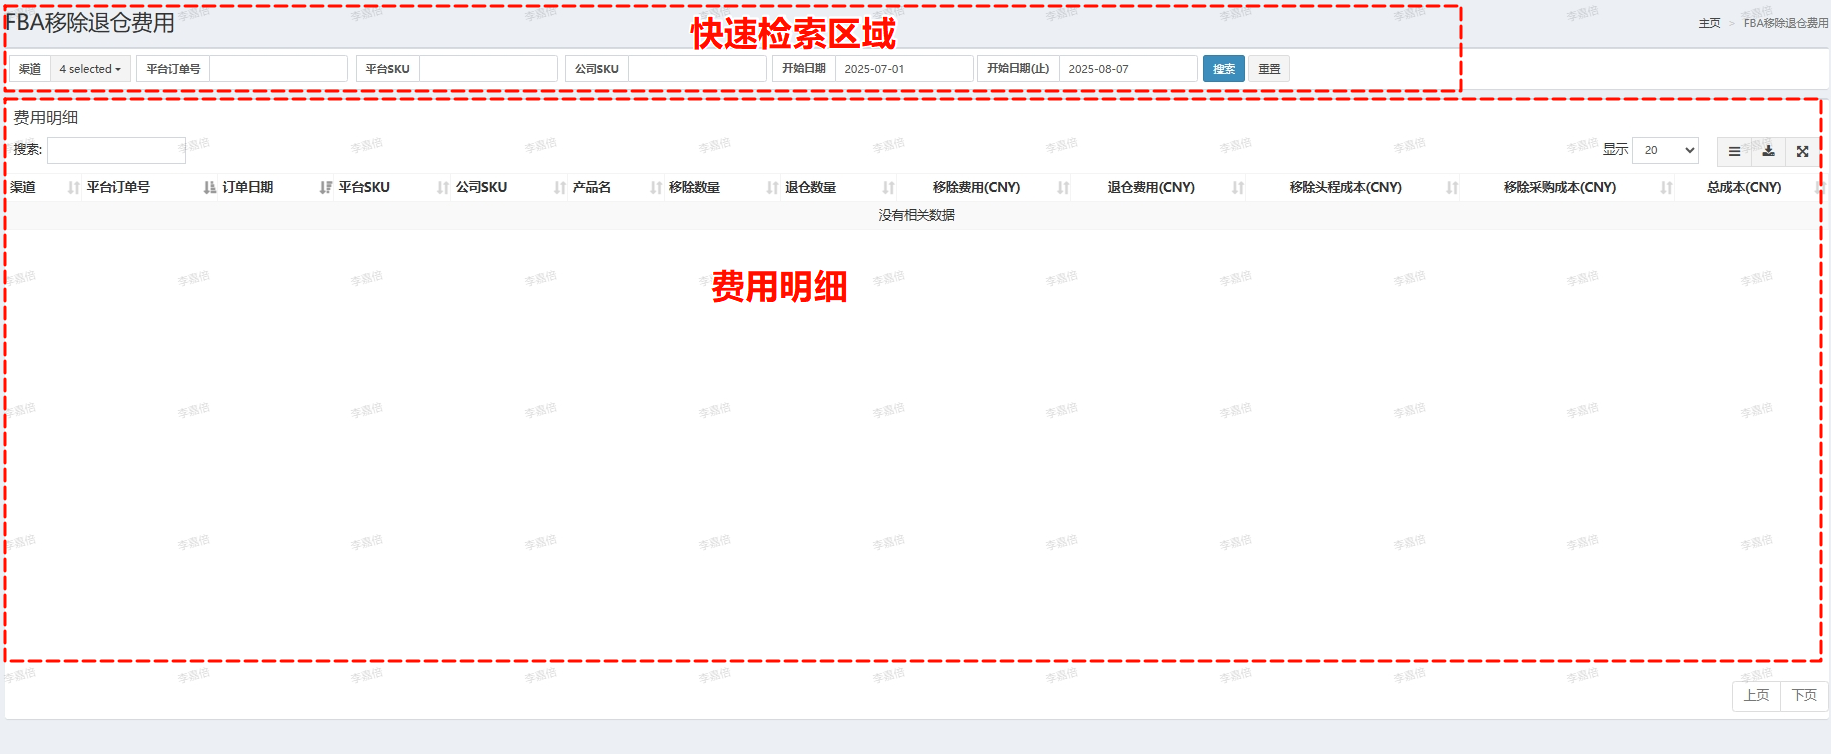Click the 开始日期 field showing 2025-07-01

tap(904, 69)
